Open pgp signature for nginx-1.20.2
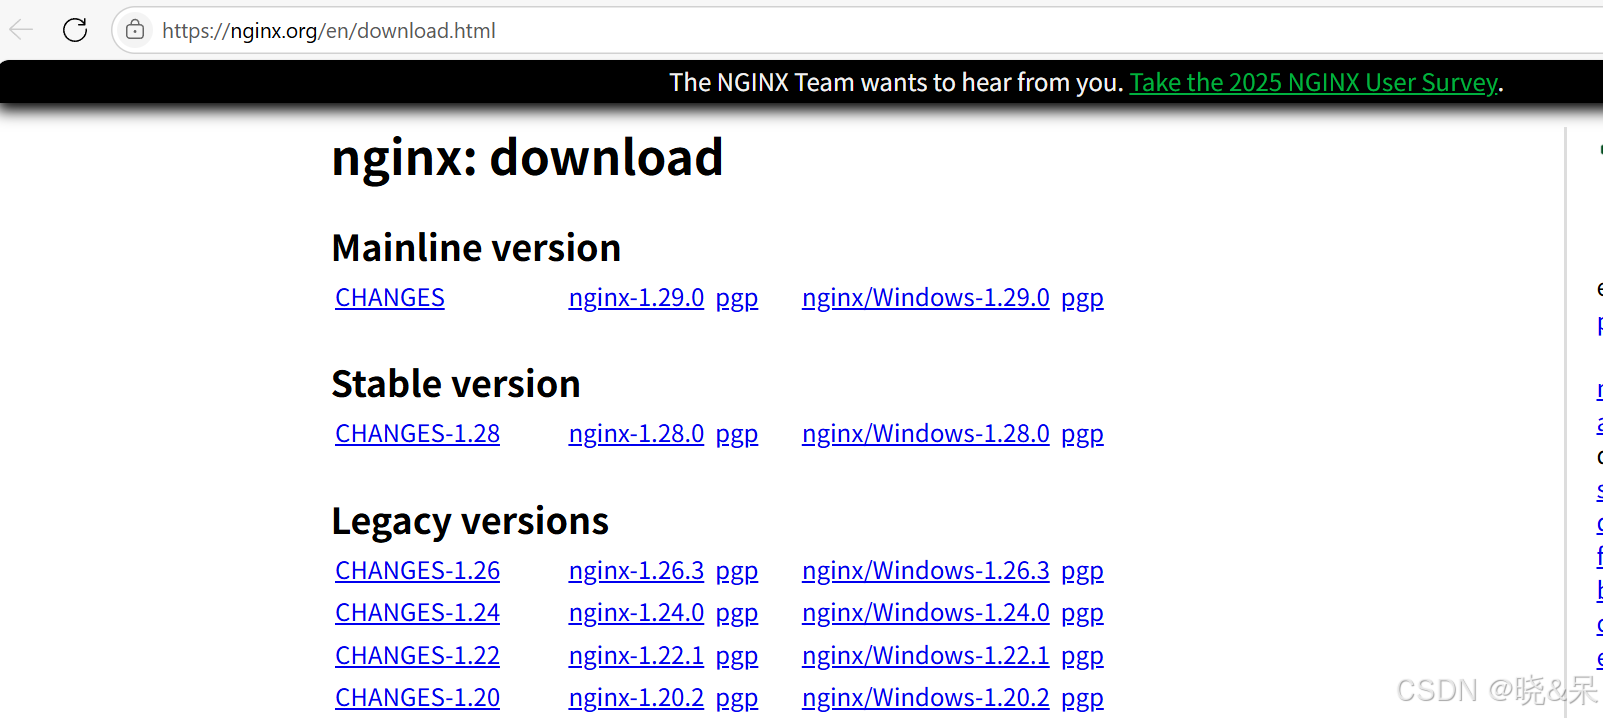 click(x=737, y=699)
